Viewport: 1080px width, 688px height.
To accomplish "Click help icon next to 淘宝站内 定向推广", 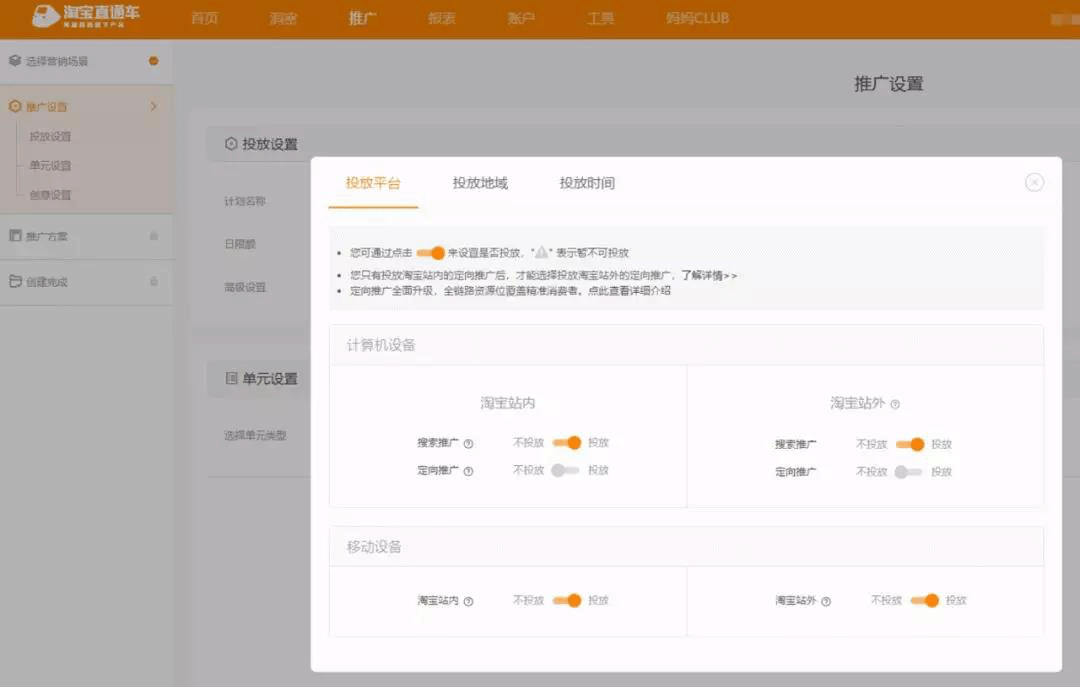I will 468,471.
